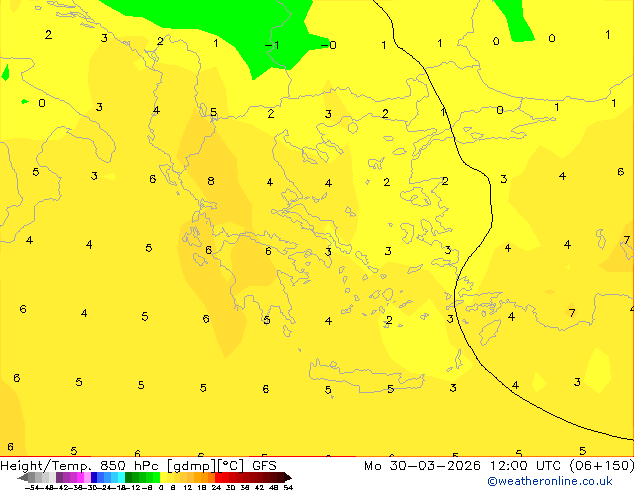Click the dark maroon arrow at legend's hot end
Viewport: 634px width, 490px height.
[288, 477]
